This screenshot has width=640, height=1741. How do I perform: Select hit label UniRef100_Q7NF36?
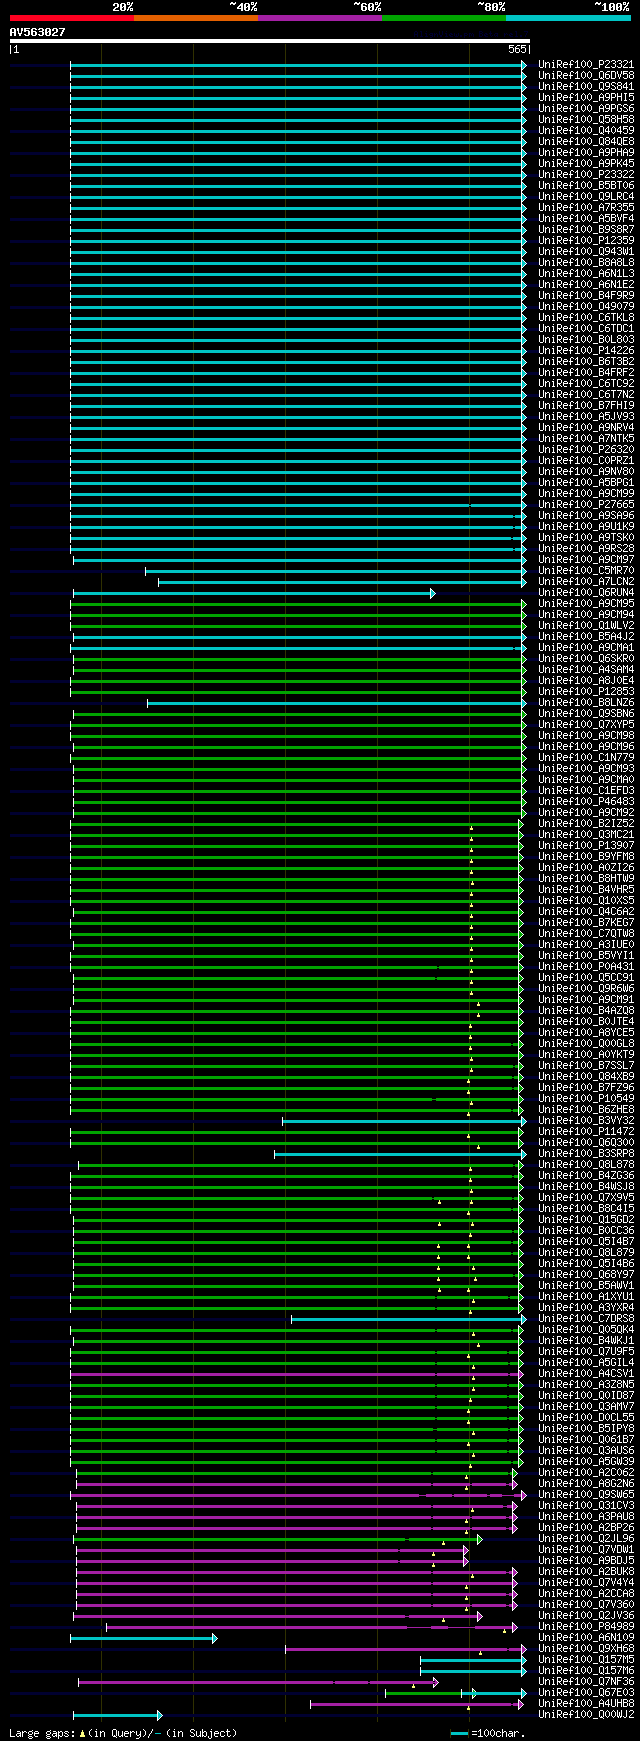pyautogui.click(x=586, y=1681)
